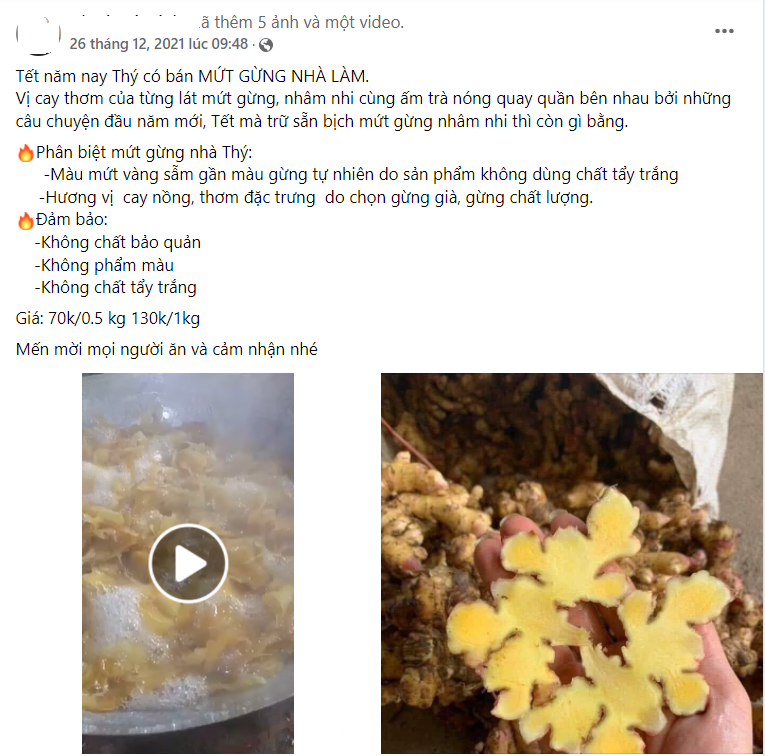The width and height of the screenshot is (765, 756).
Task: Click the line Mến mời mọi người ăn
Action: click(166, 350)
